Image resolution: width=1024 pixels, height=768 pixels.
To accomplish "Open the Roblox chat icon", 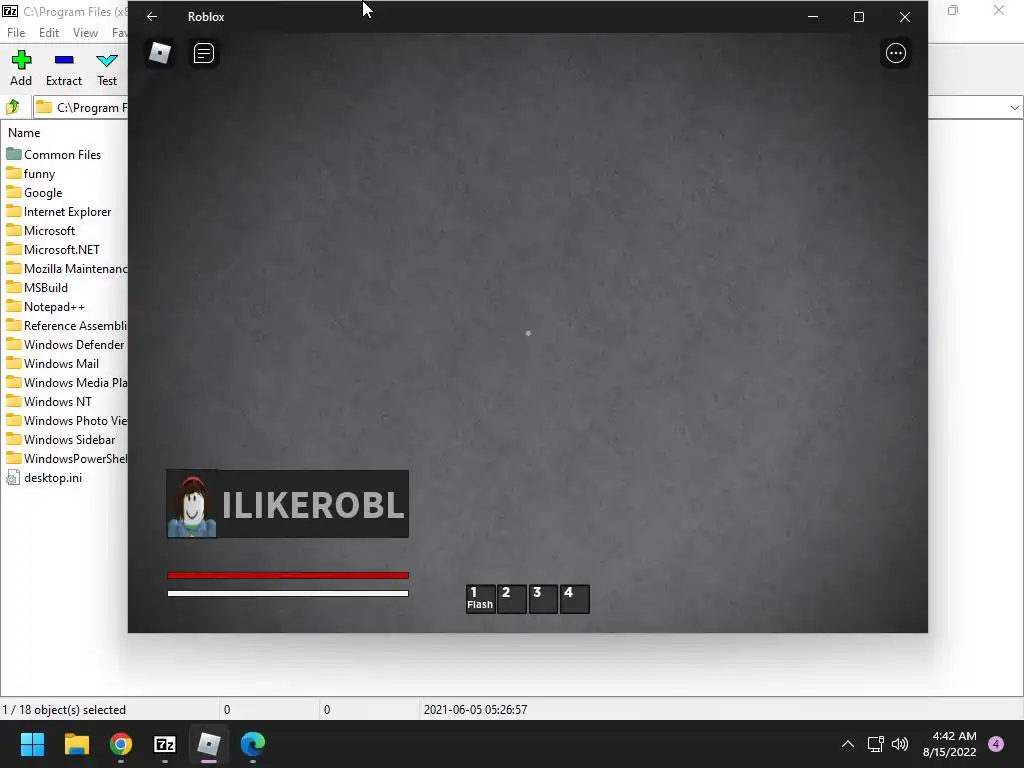I will [204, 53].
